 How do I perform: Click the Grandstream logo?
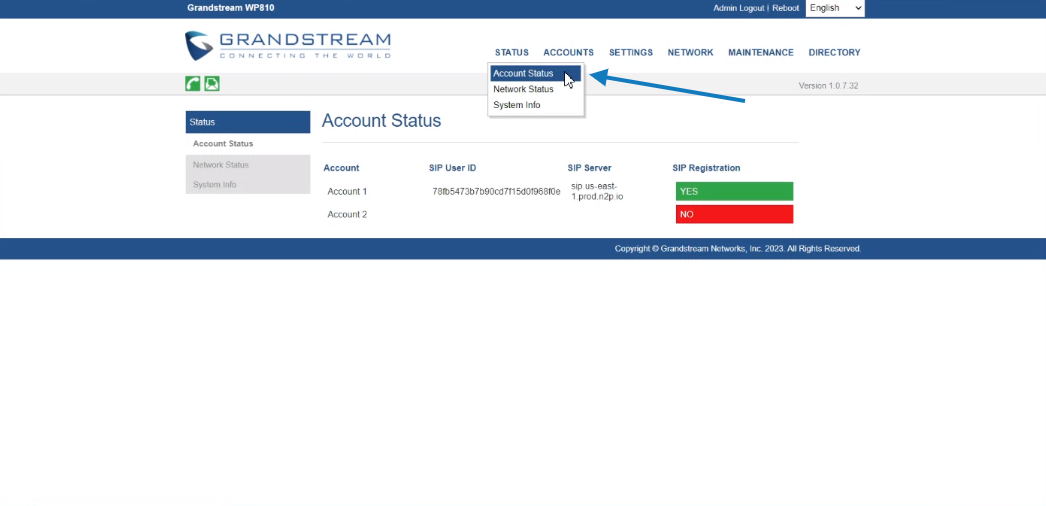click(288, 45)
